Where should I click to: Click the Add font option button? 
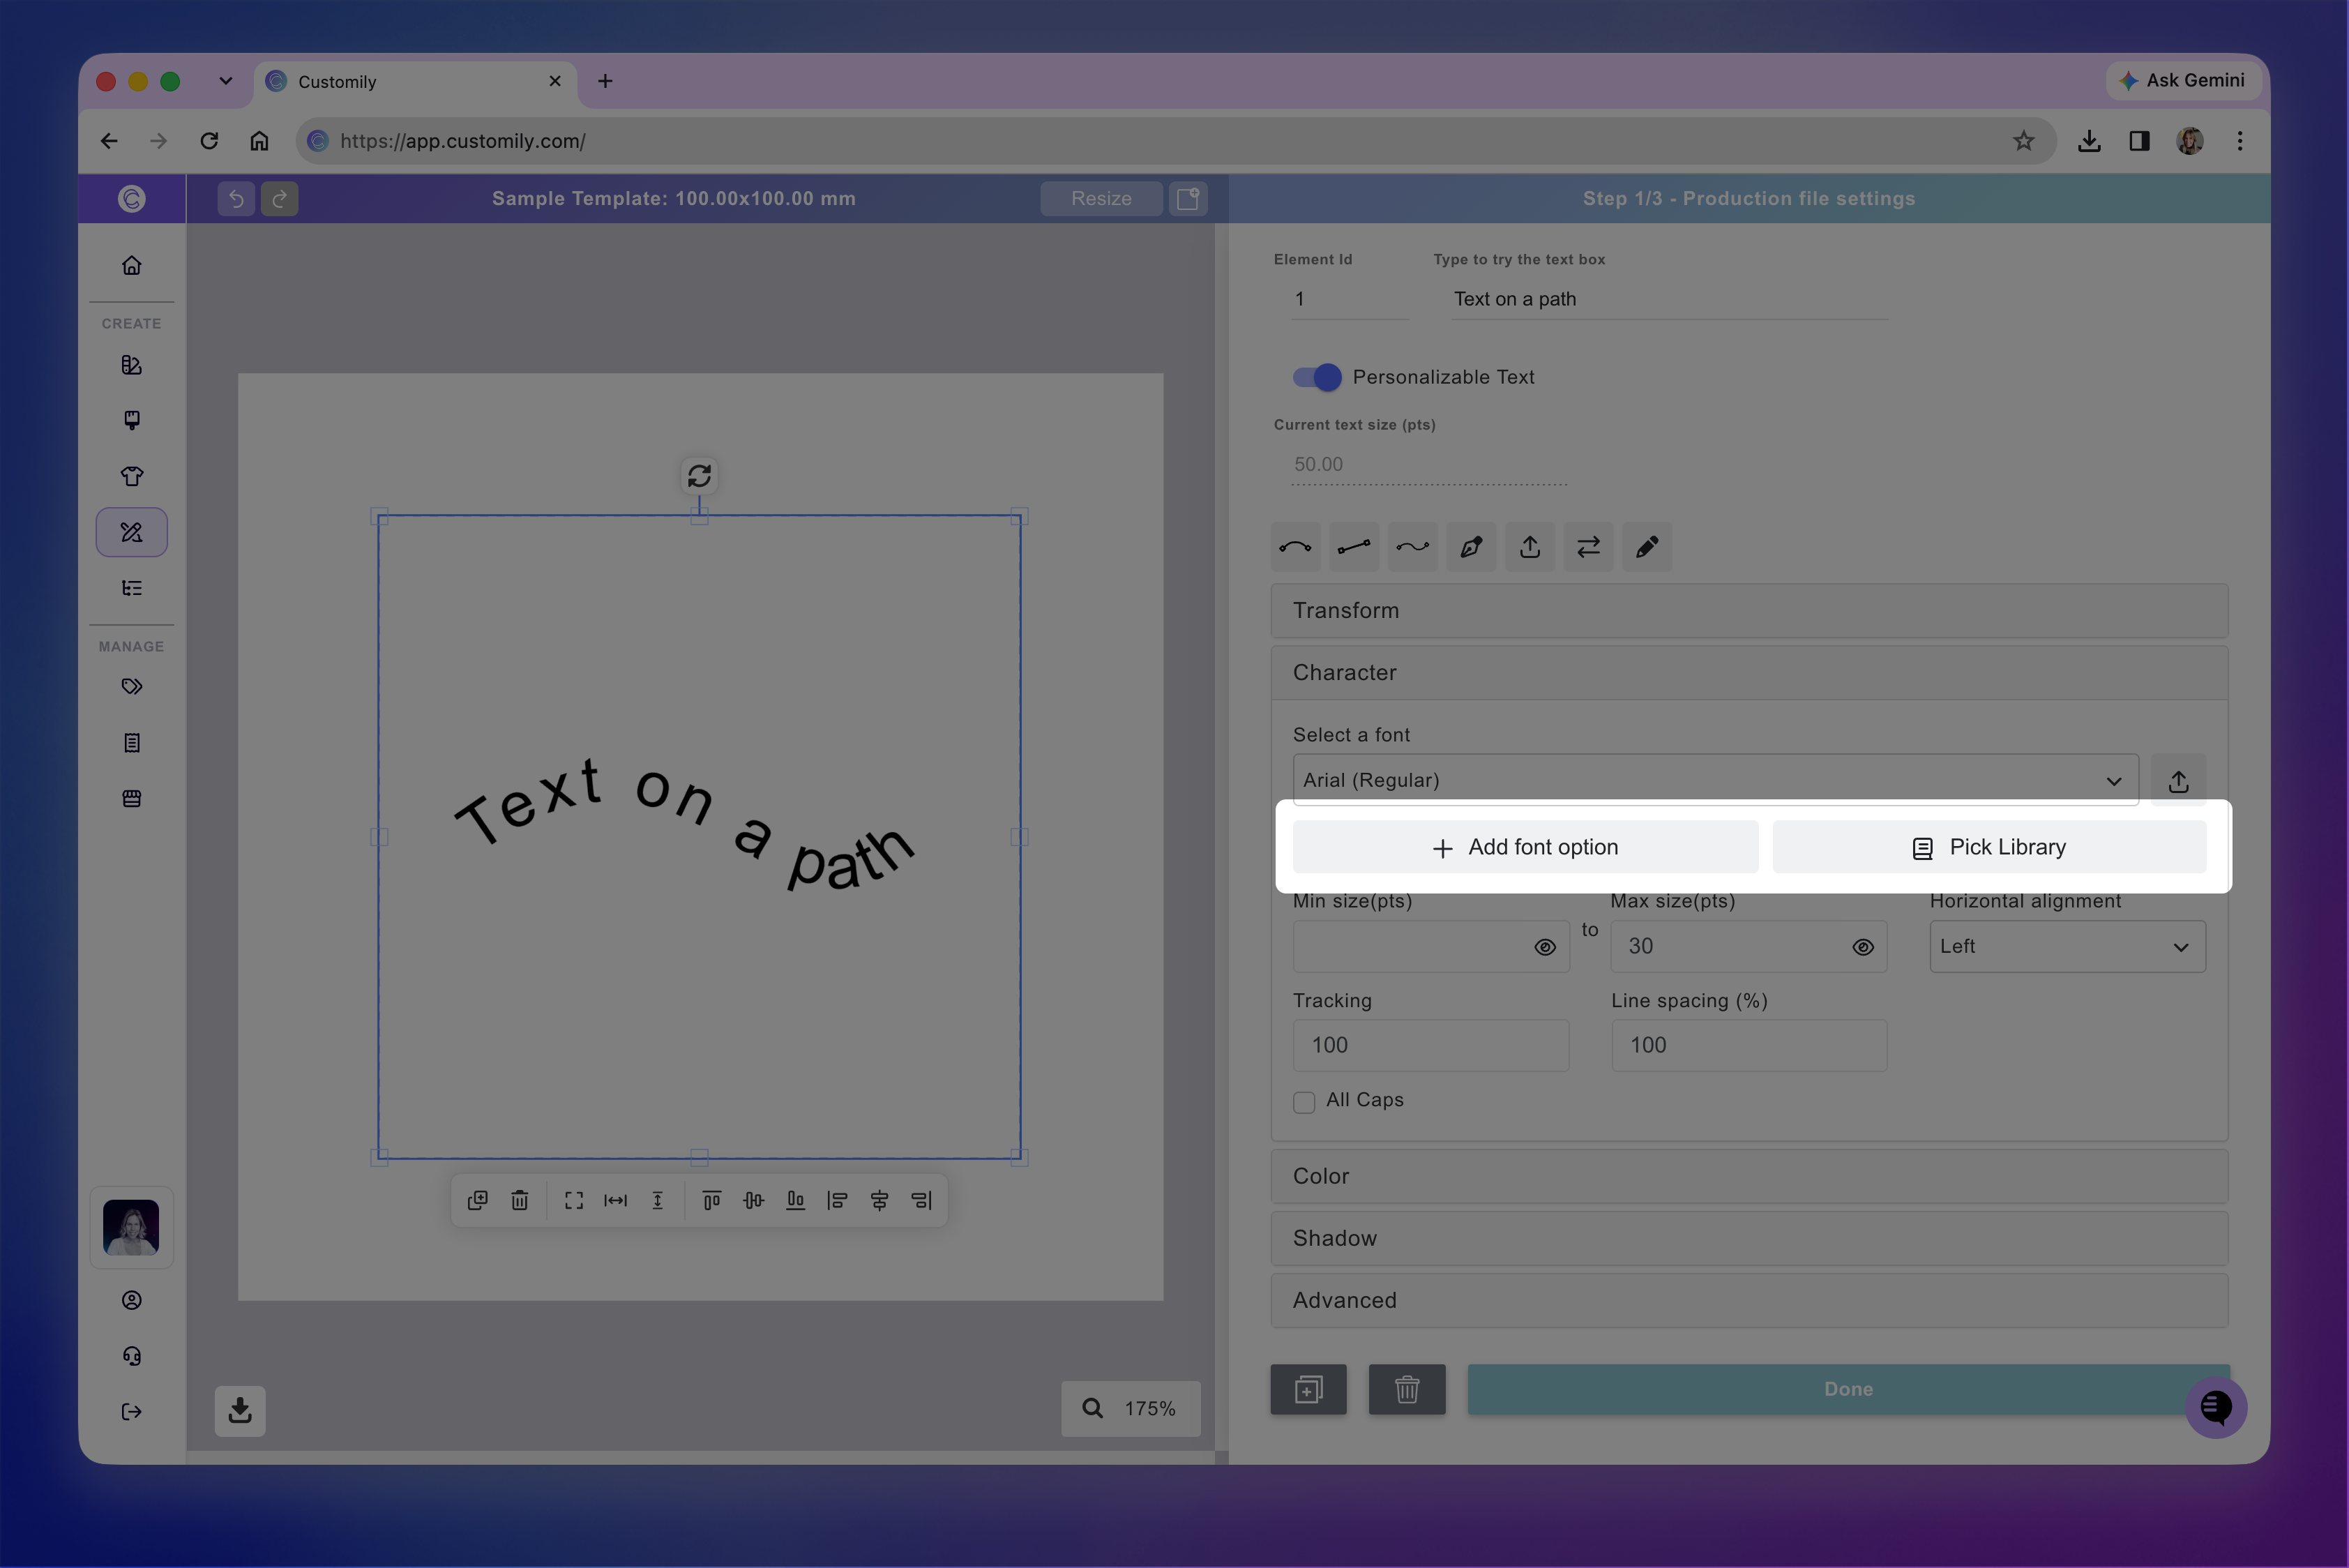pyautogui.click(x=1525, y=847)
